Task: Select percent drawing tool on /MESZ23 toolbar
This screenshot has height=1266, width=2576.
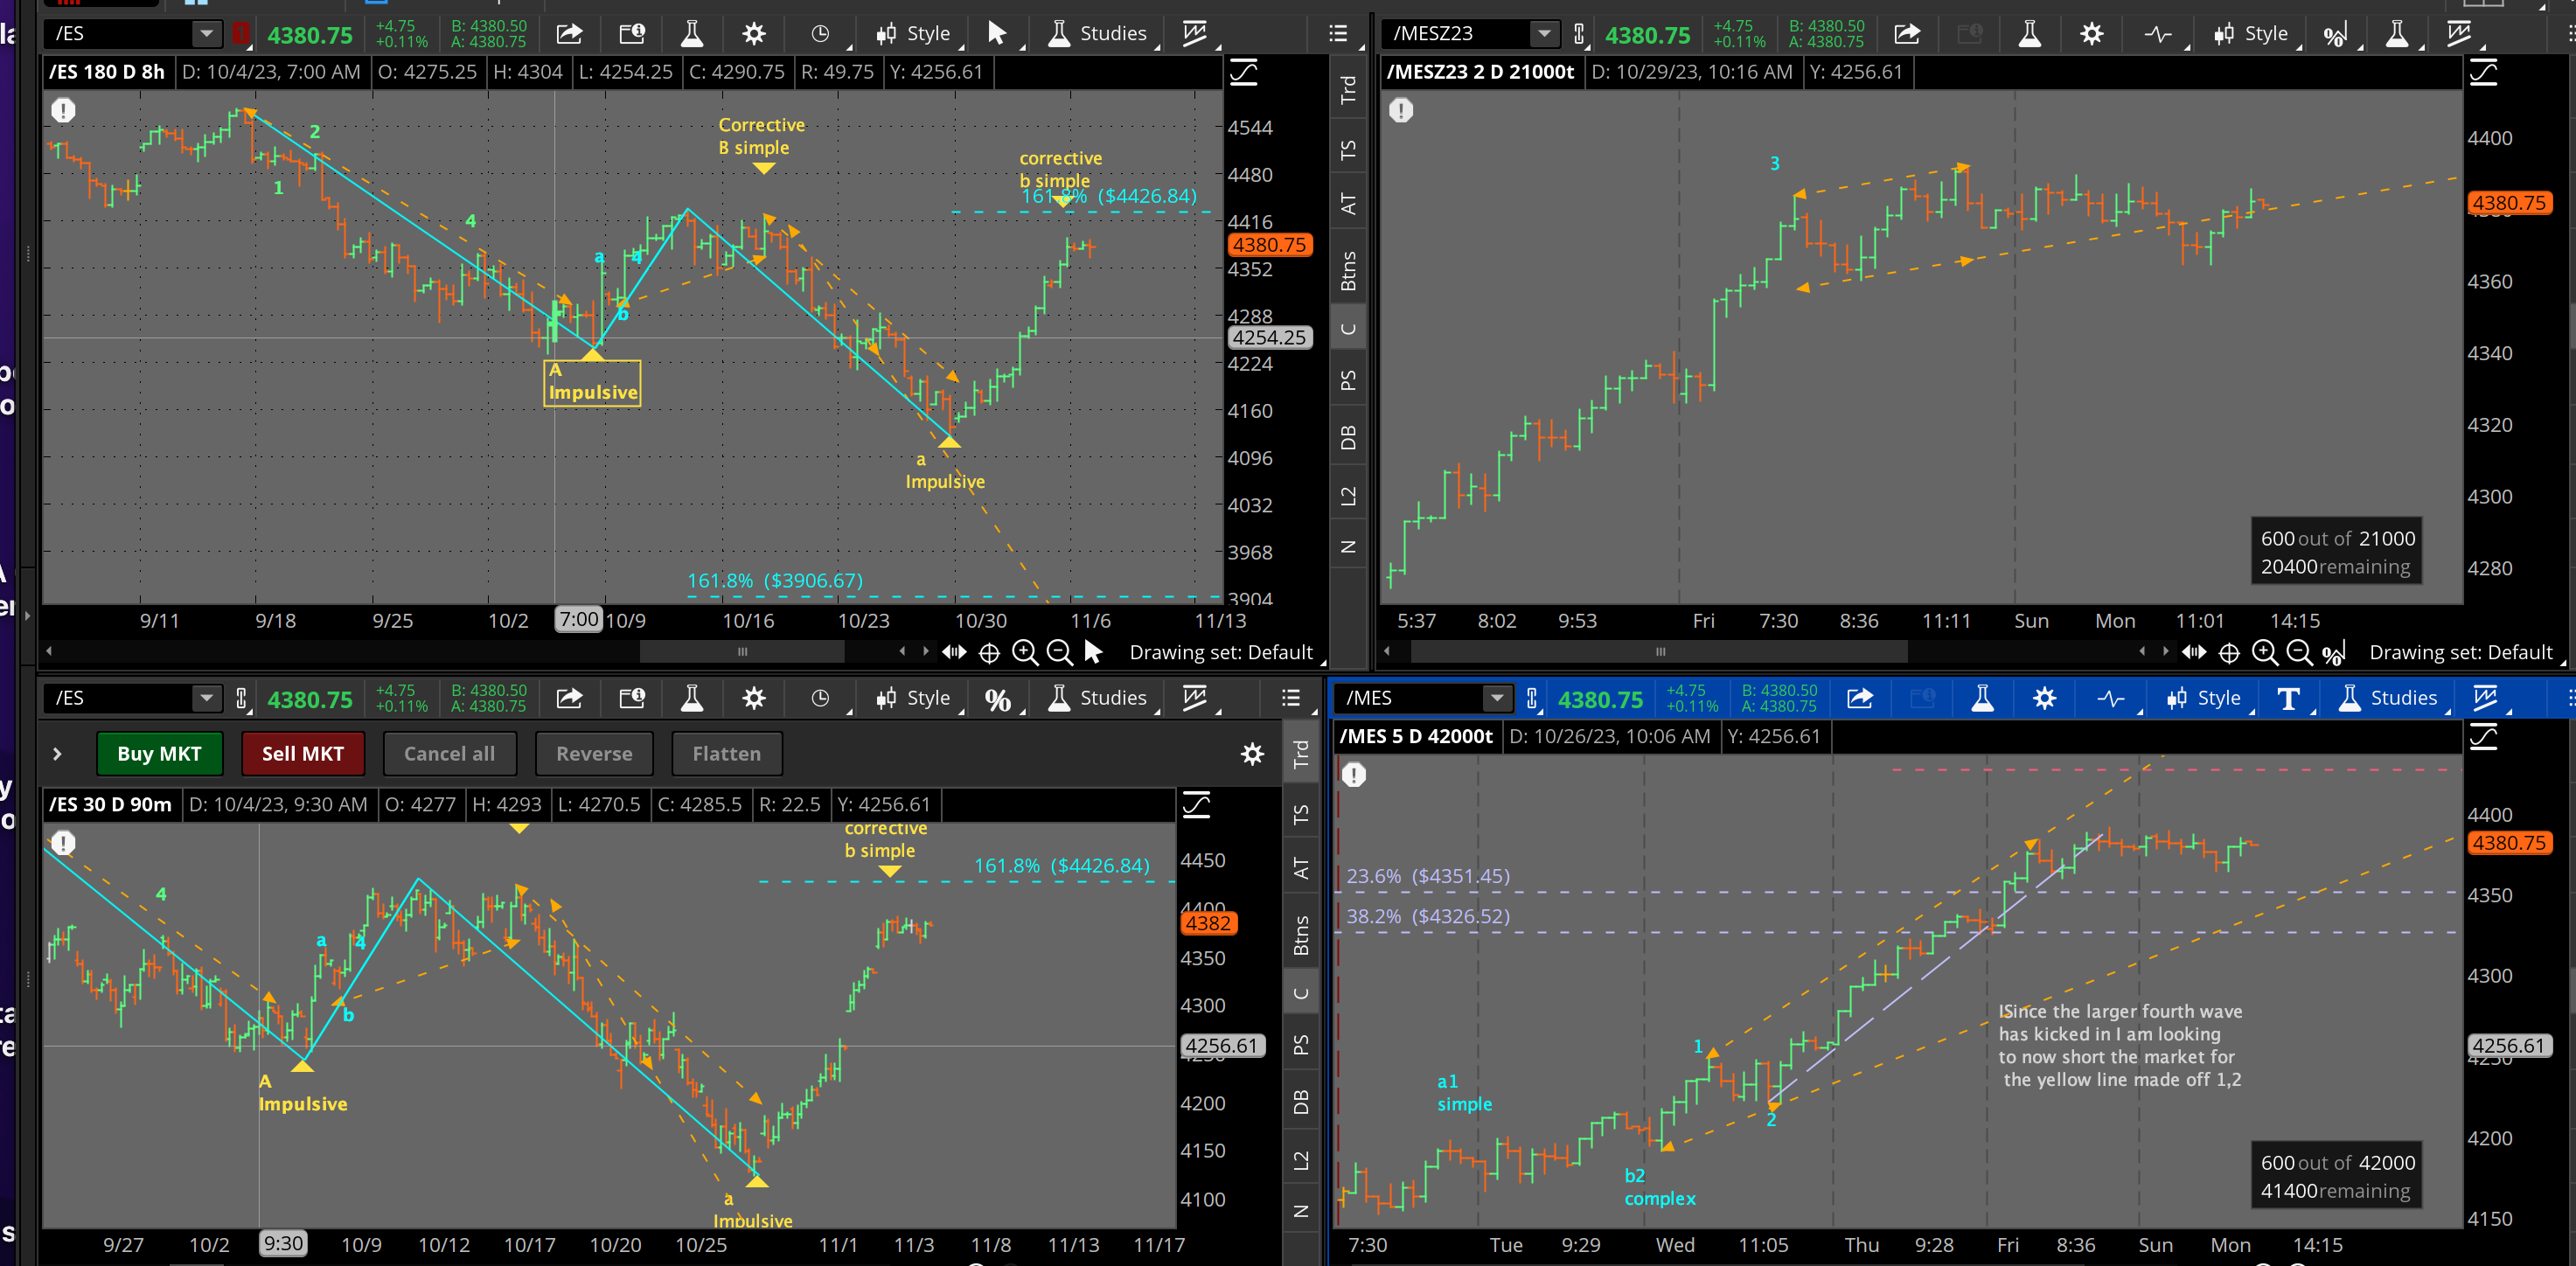Action: (2335, 36)
